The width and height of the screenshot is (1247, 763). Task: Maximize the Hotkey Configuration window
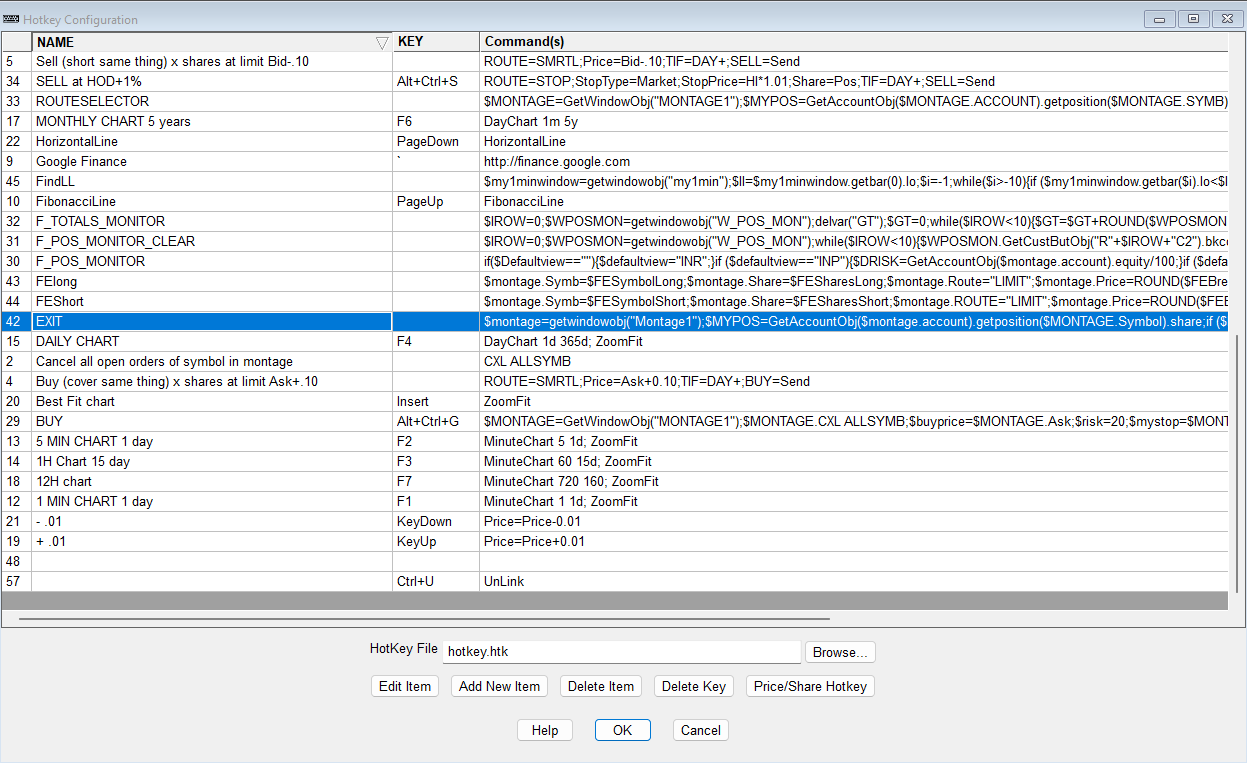(x=1193, y=19)
